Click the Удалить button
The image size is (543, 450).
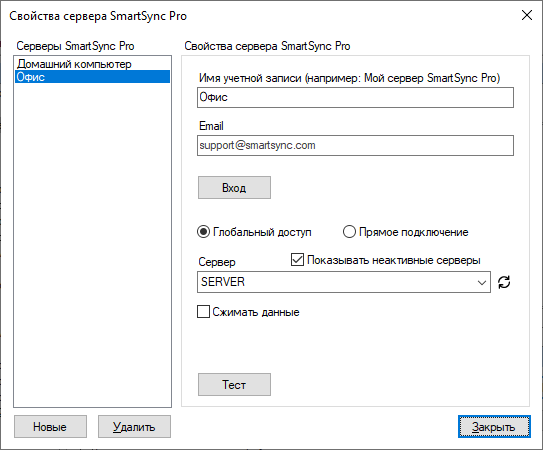click(134, 427)
